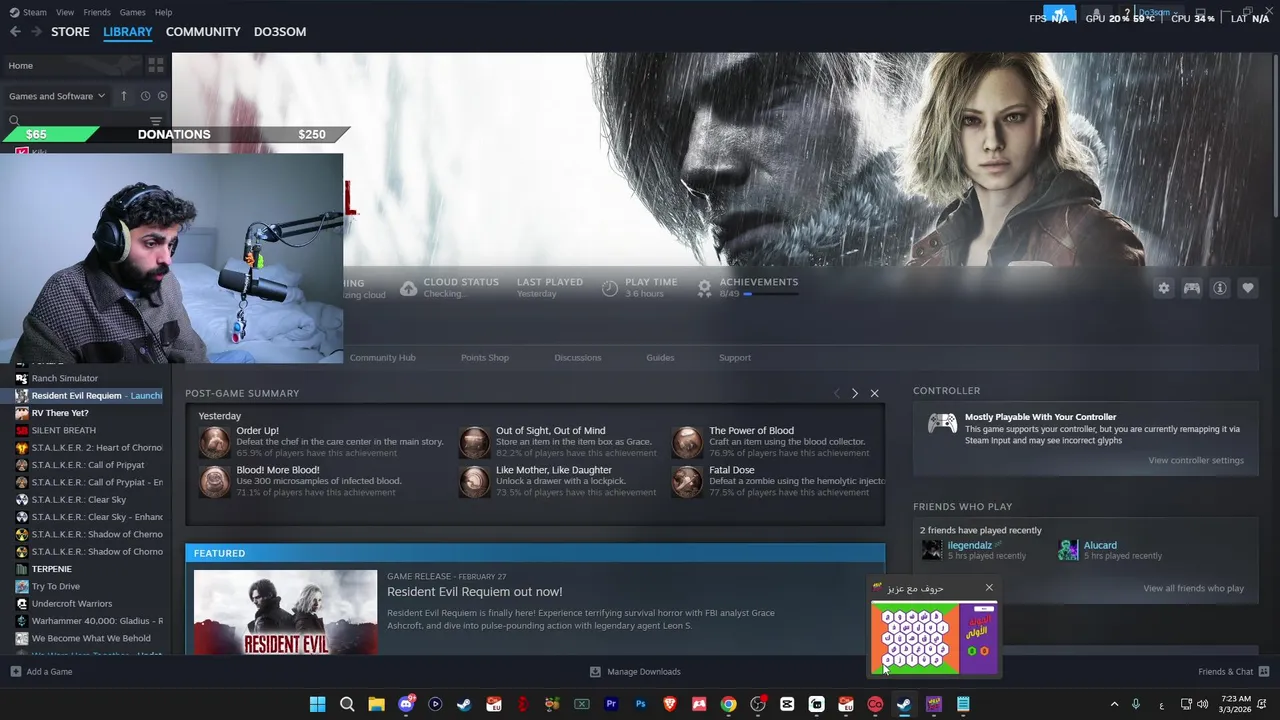The height and width of the screenshot is (720, 1280).
Task: Open the Windows Start menu
Action: tap(317, 704)
